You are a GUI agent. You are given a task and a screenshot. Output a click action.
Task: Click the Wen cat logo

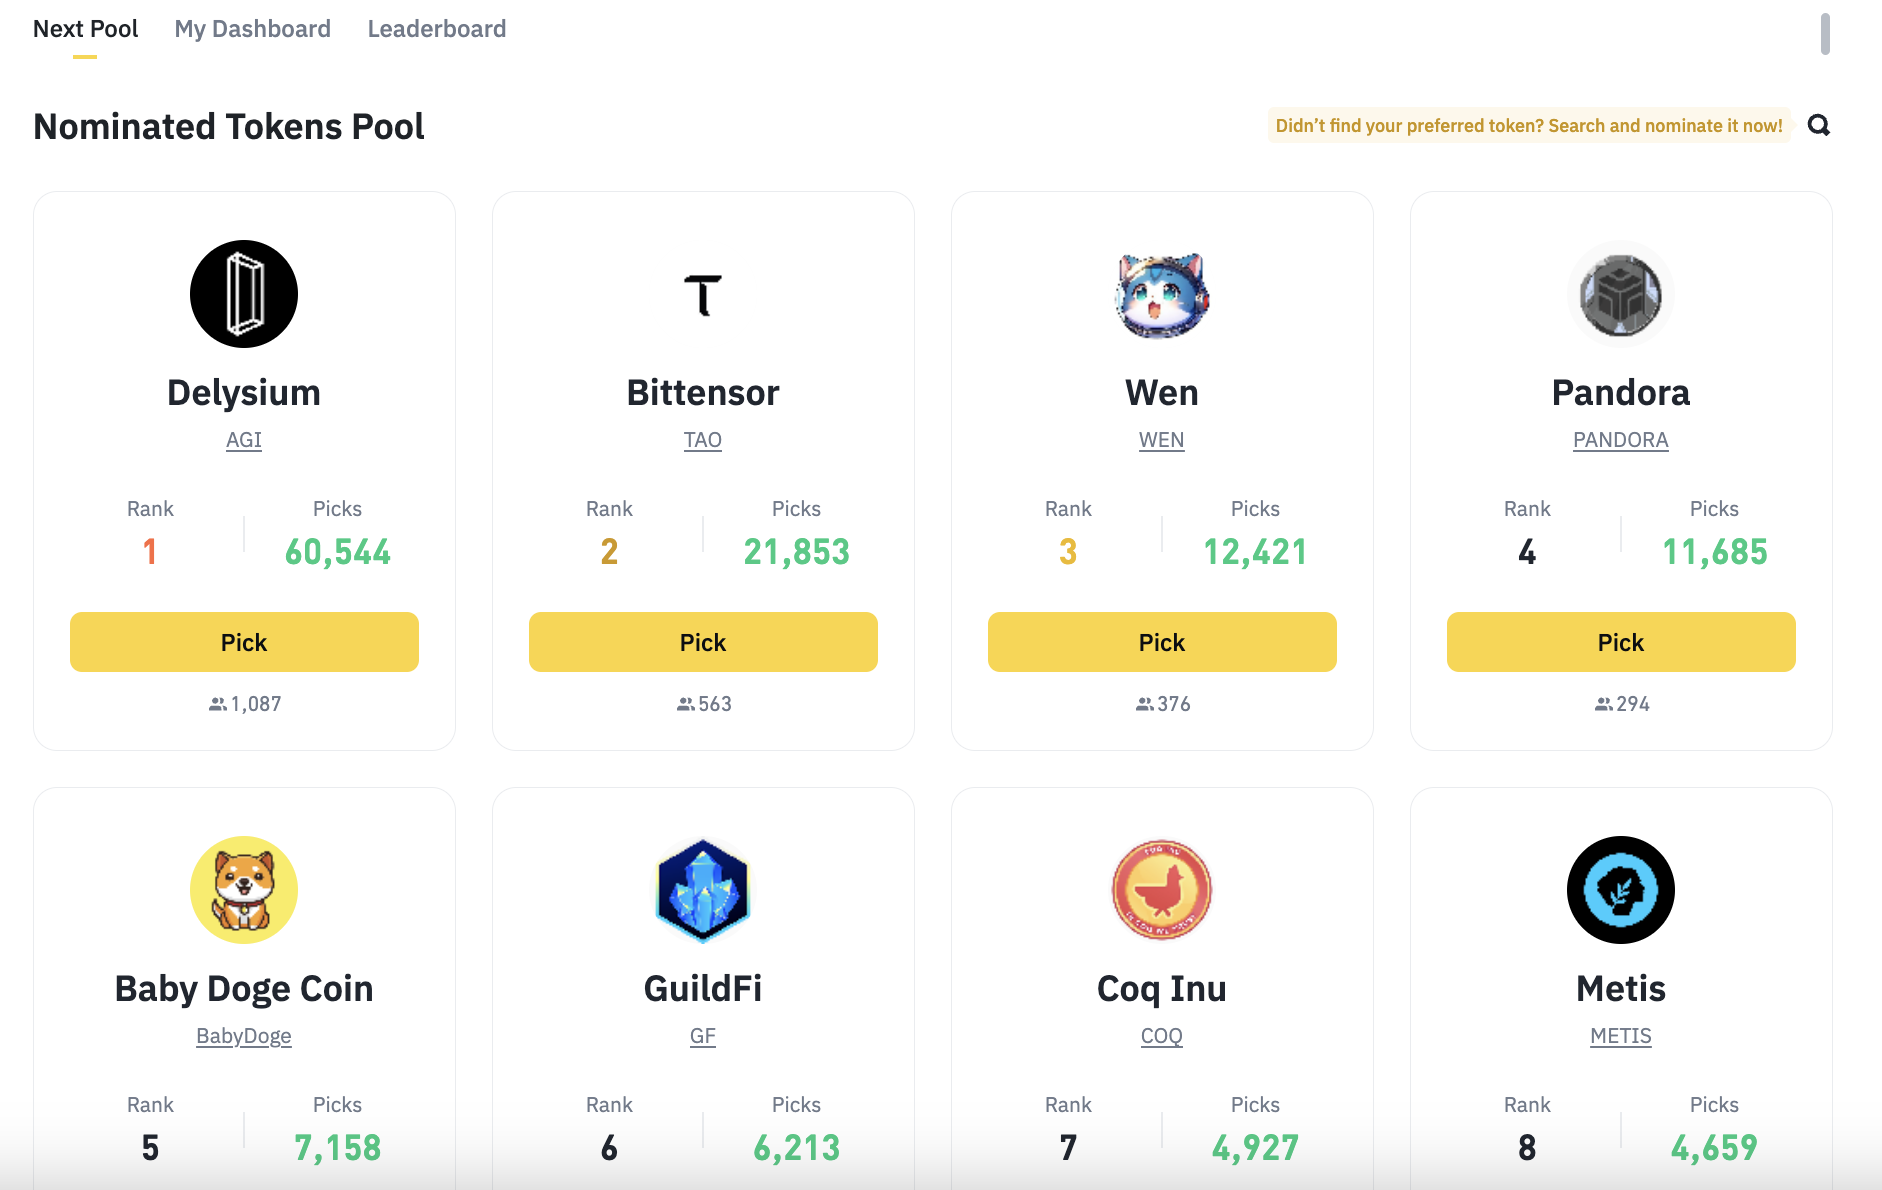click(x=1162, y=295)
